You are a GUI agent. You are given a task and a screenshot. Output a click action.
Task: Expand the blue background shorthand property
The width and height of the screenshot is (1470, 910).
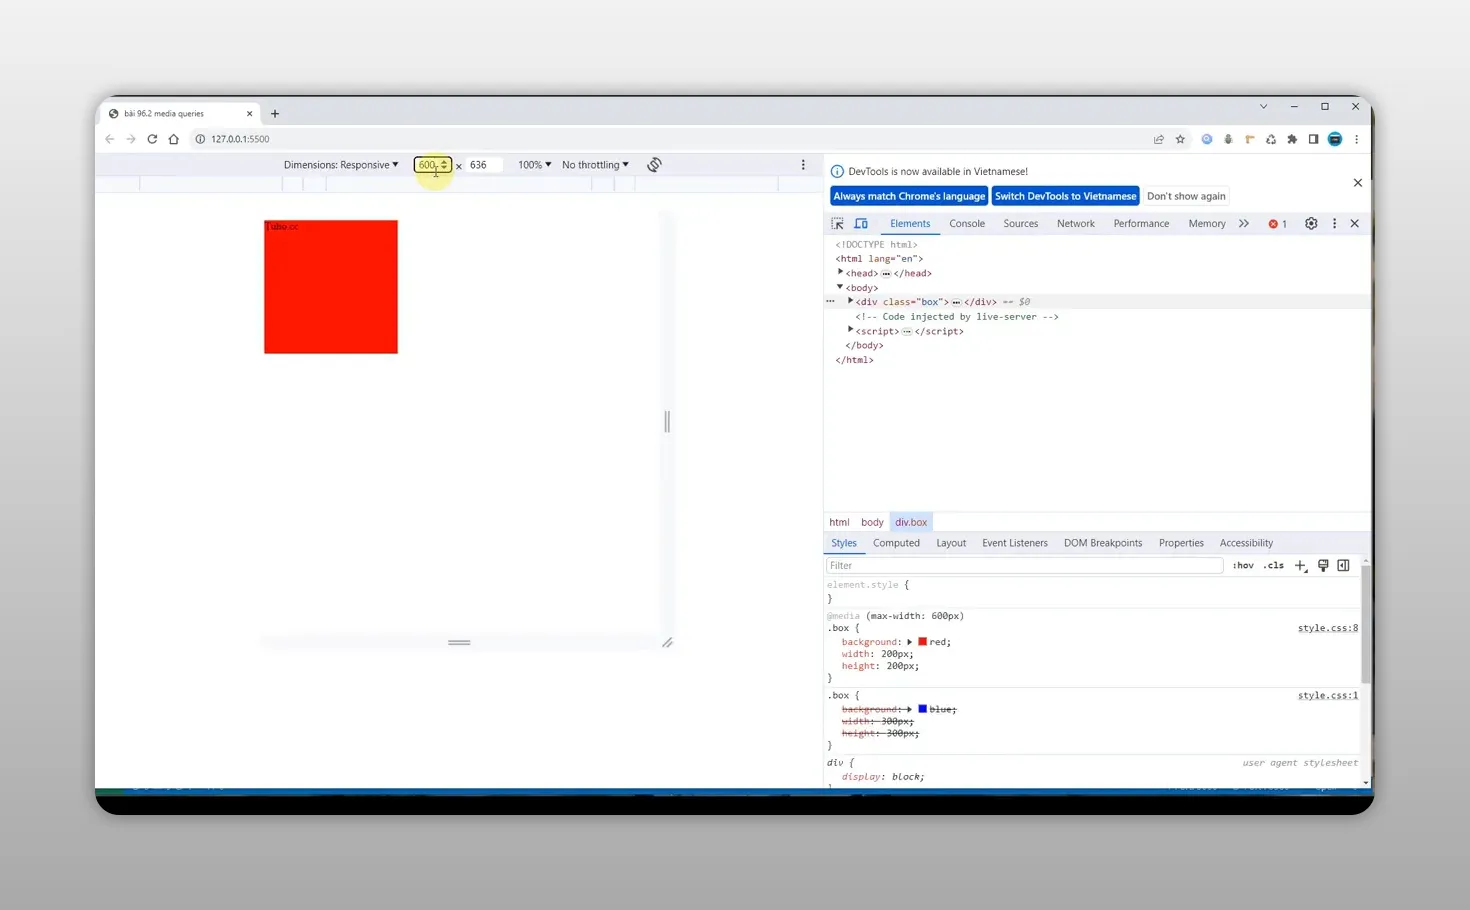[909, 709]
